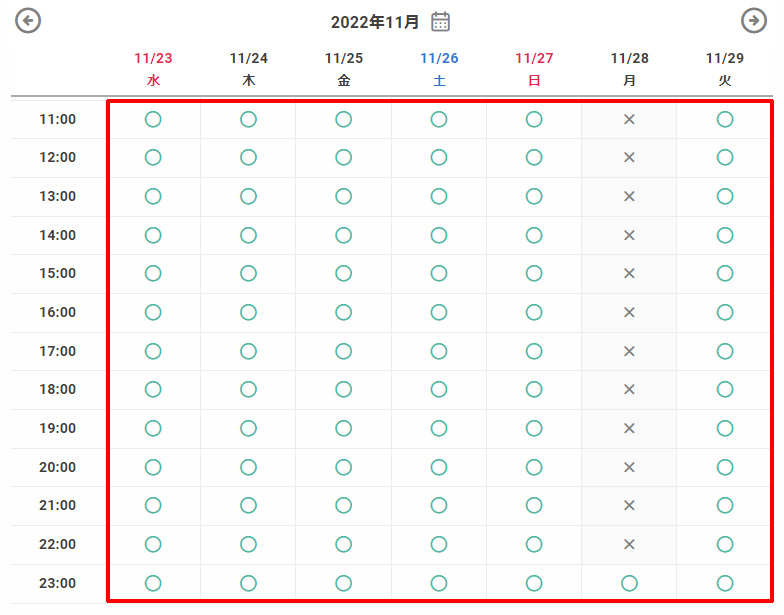This screenshot has width=784, height=615.
Task: Click the 11/27 Sunday column header
Action: [x=534, y=69]
